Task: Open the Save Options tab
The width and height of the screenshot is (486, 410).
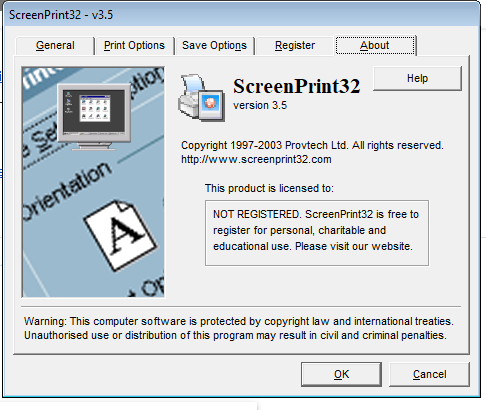Action: [x=214, y=45]
